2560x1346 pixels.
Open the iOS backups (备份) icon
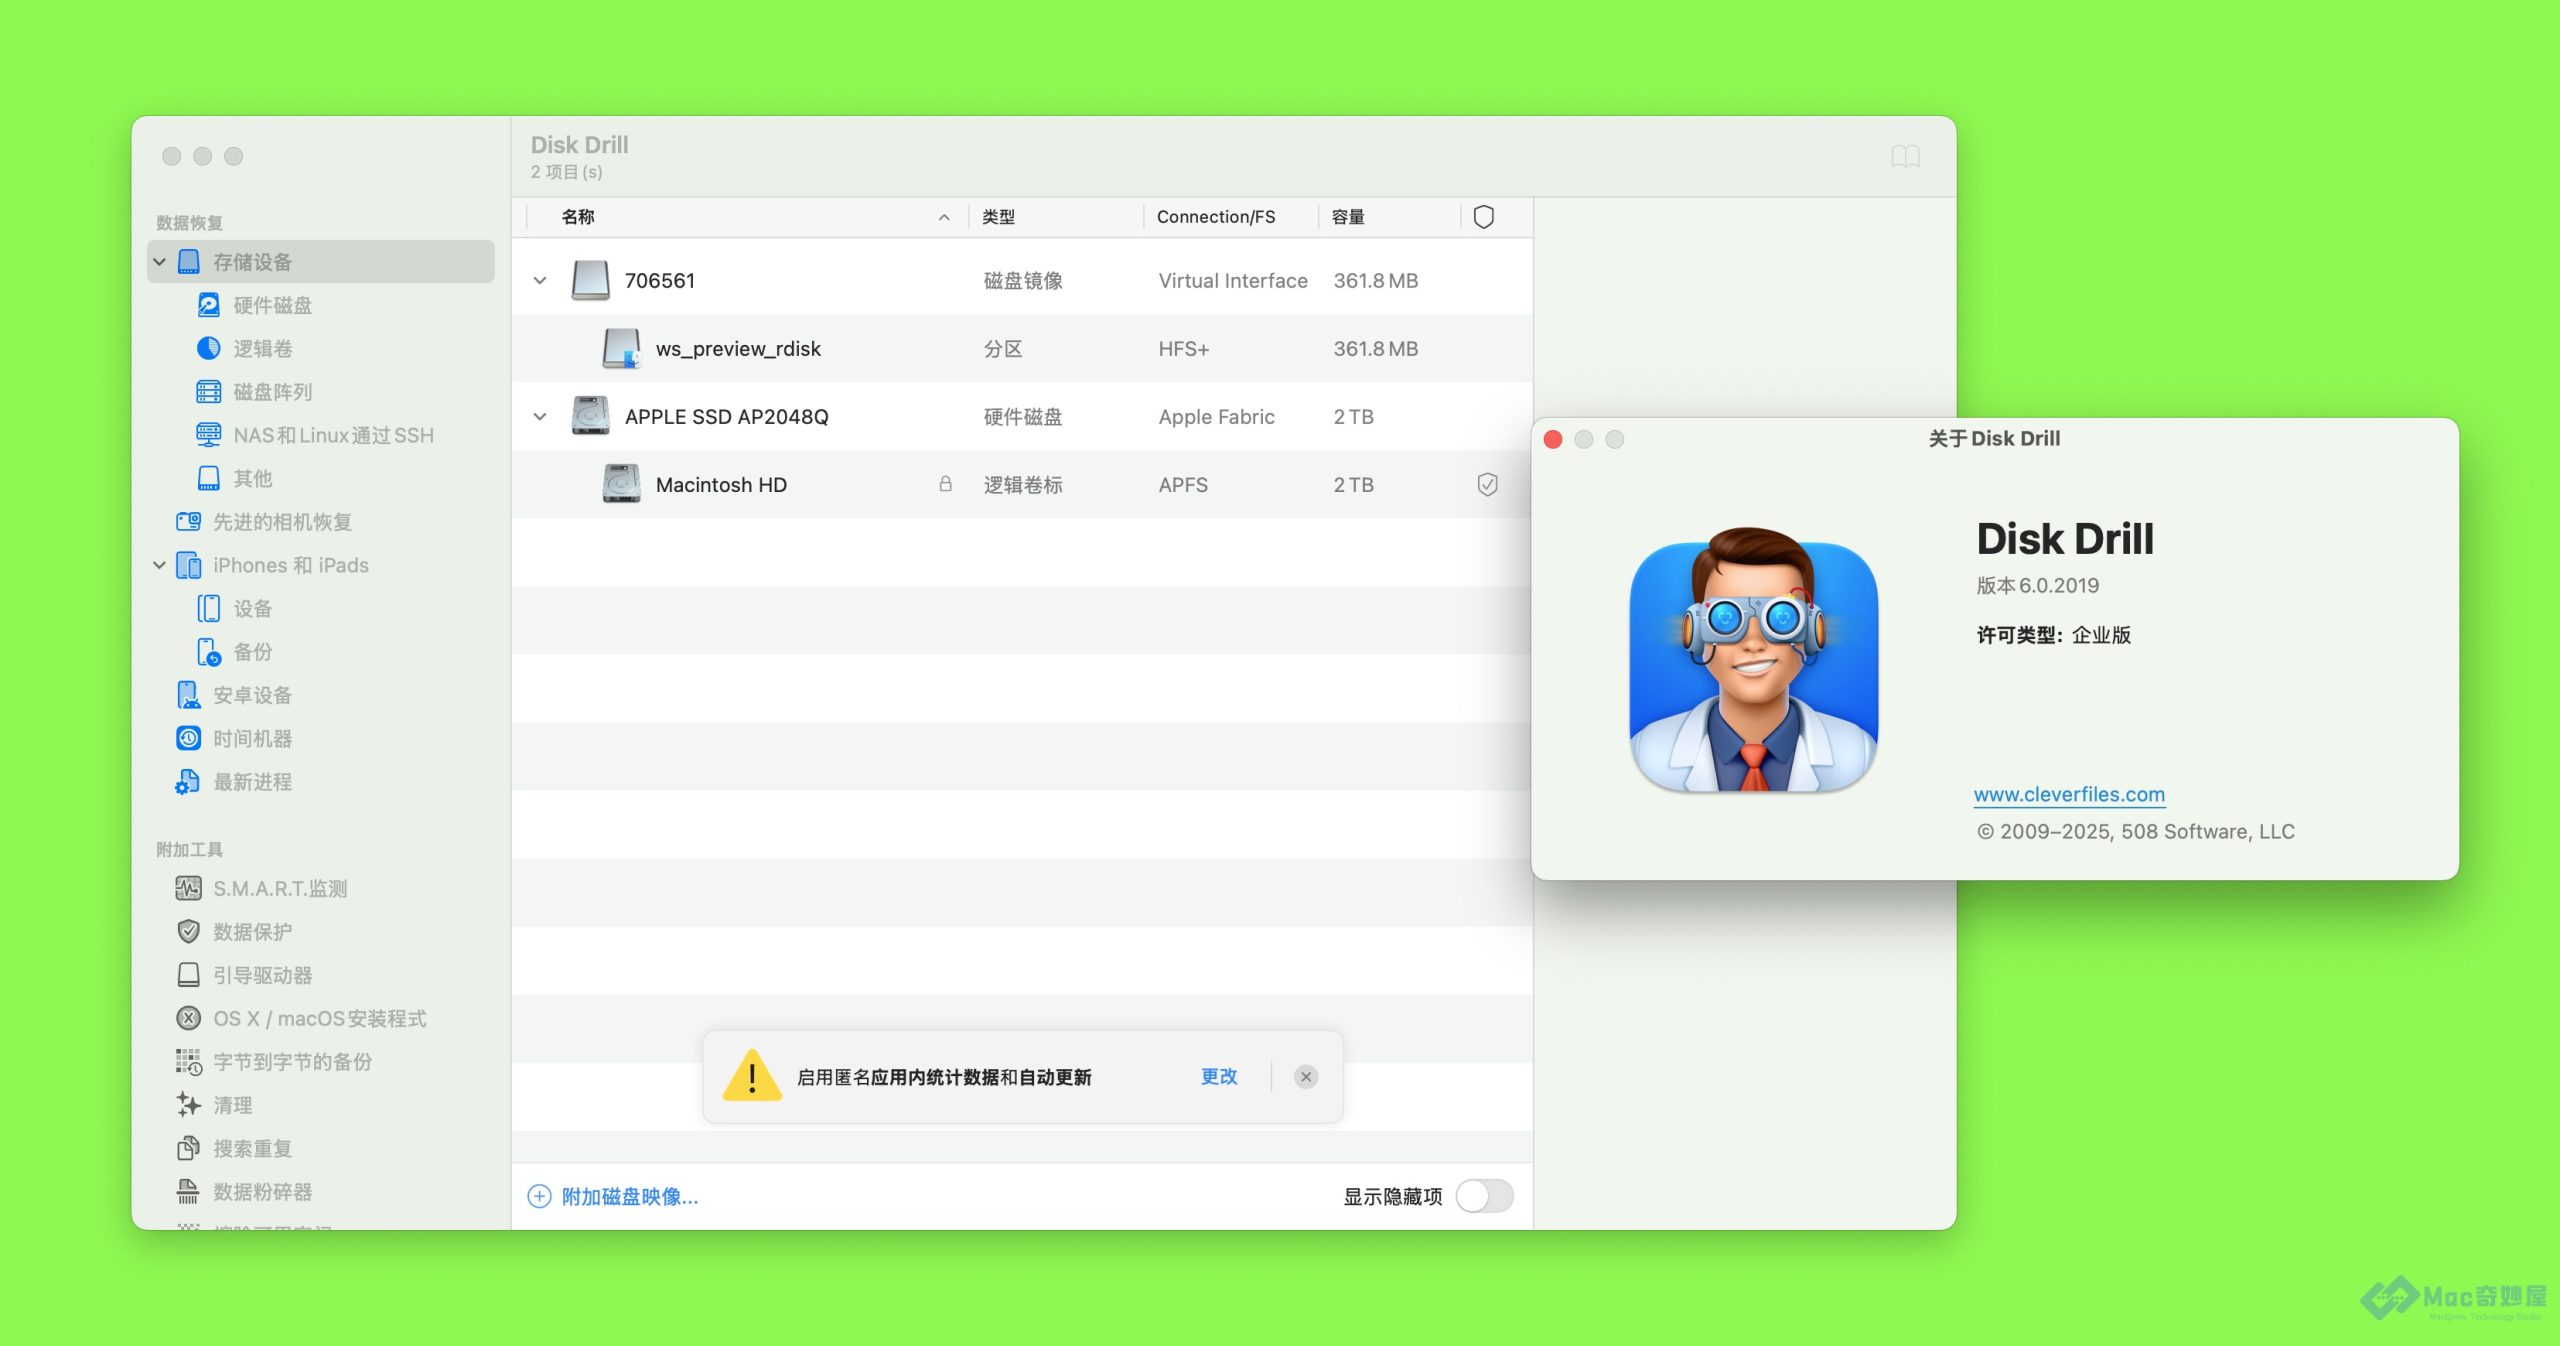click(x=208, y=651)
